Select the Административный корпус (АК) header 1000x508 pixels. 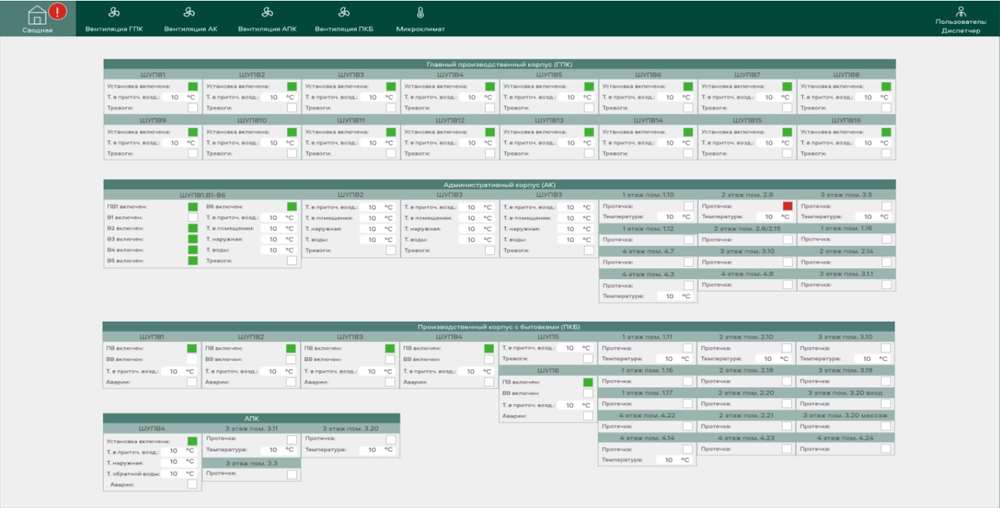[x=499, y=185]
